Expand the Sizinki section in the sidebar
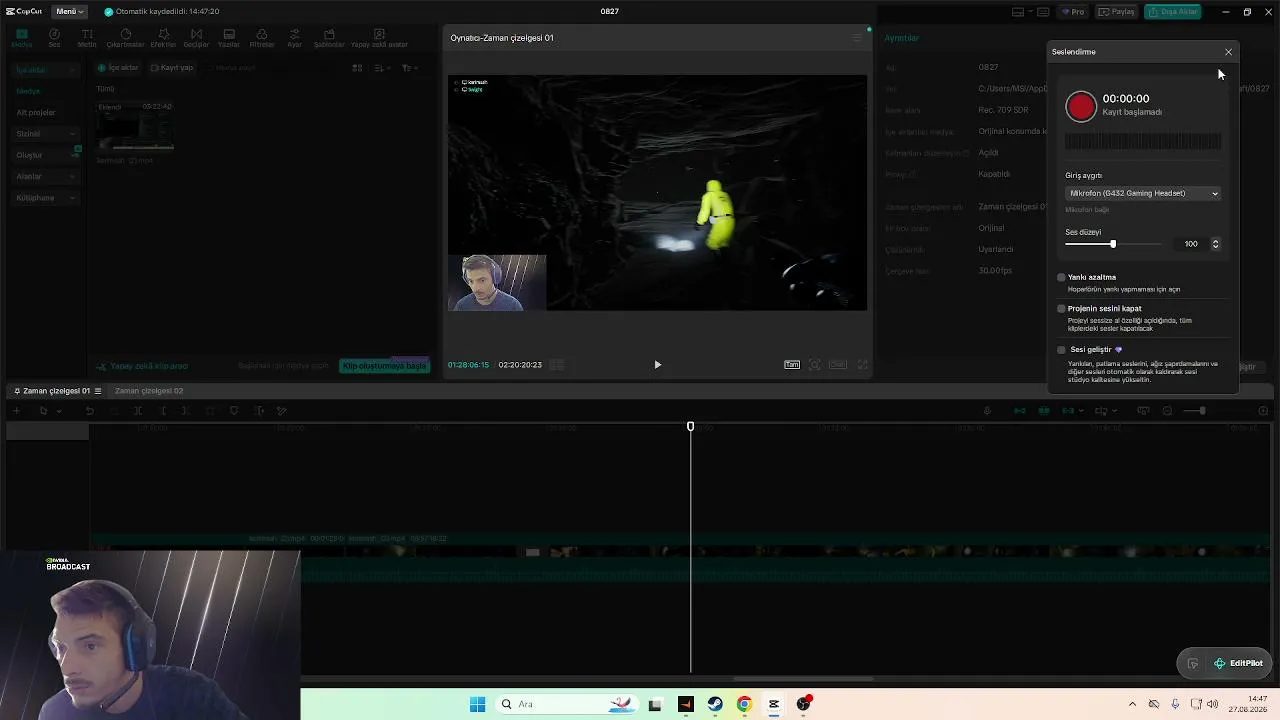Screen dimensions: 1280x720 45,134
